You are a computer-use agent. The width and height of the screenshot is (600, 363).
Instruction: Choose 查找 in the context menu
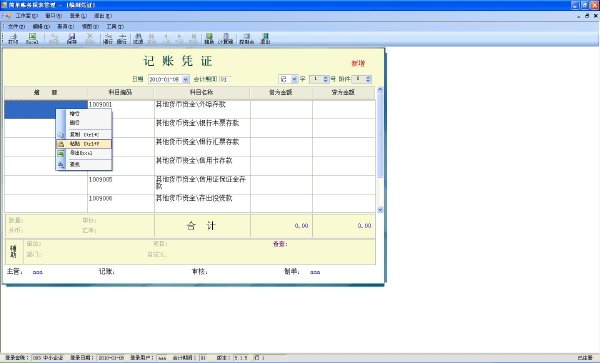tap(84, 164)
